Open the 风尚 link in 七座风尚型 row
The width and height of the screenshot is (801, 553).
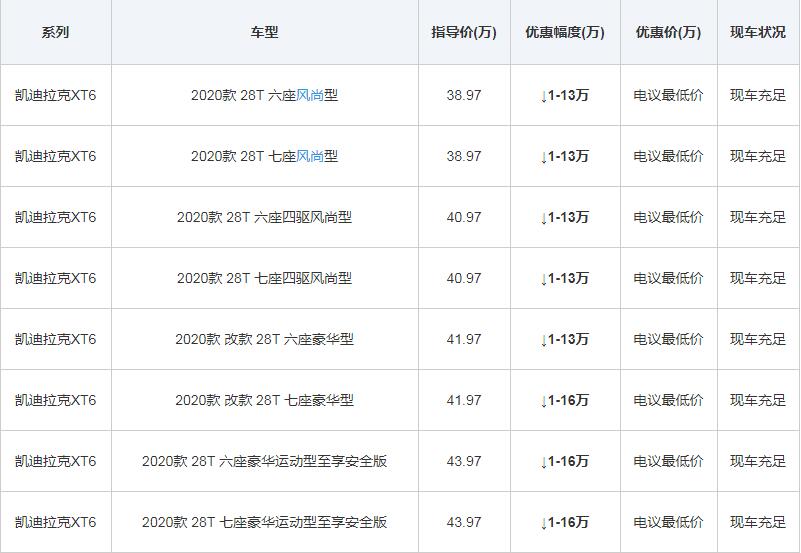click(310, 156)
